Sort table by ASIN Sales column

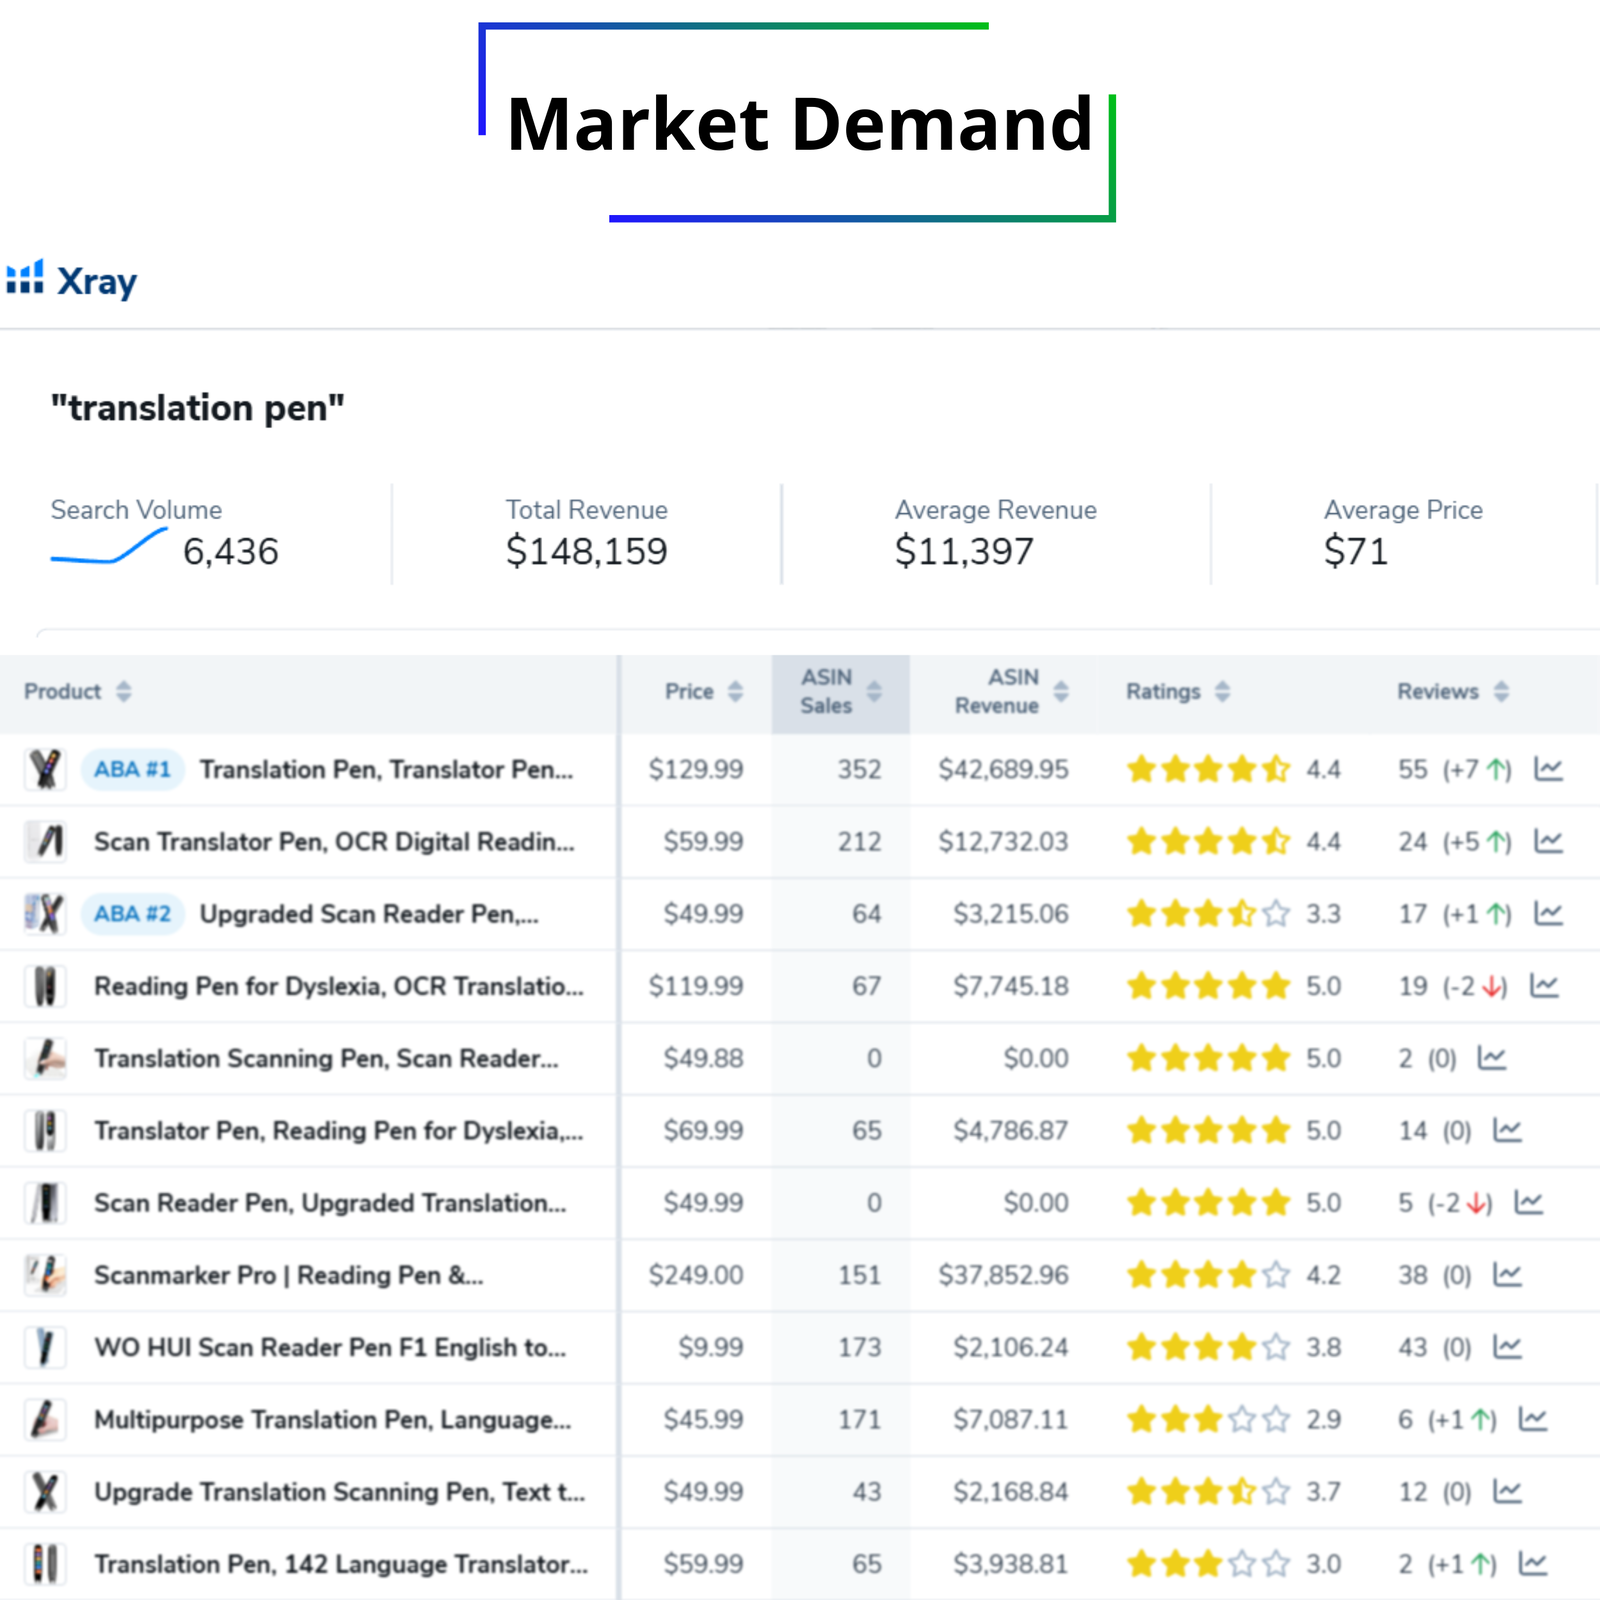coord(874,691)
